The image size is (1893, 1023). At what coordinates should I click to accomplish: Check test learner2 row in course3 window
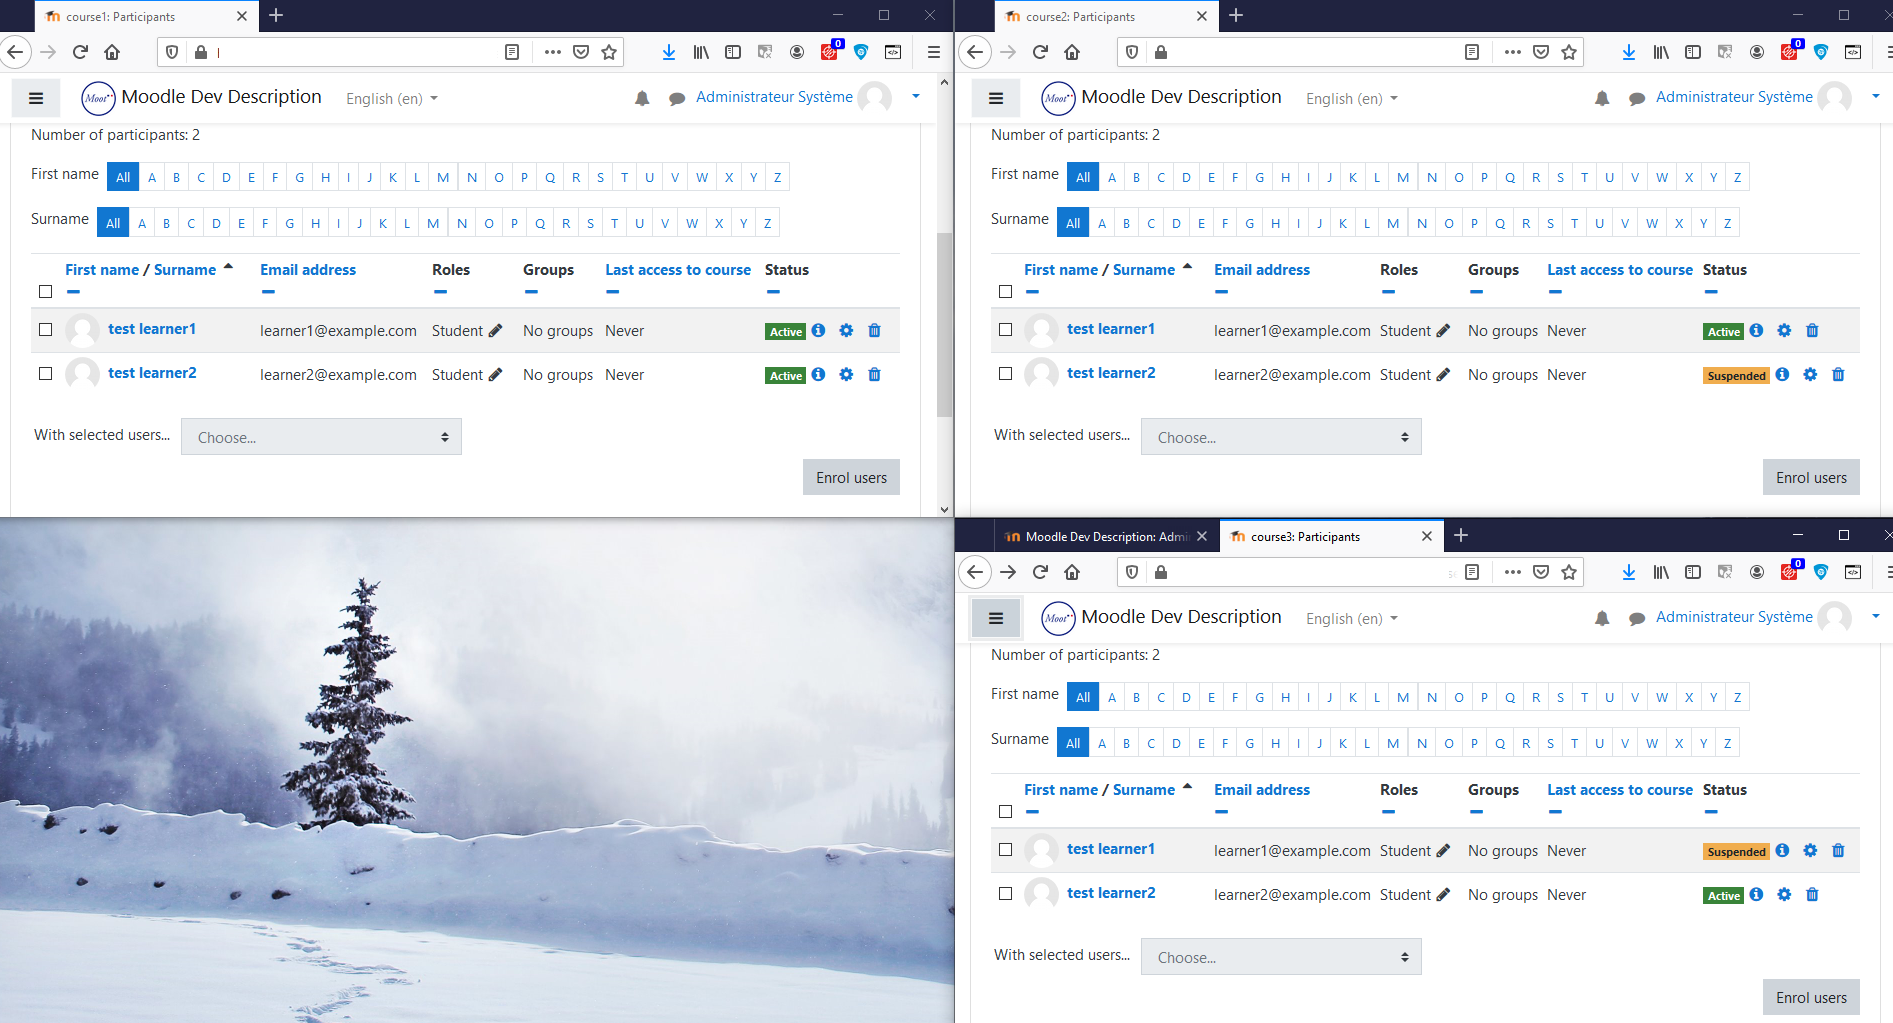click(1005, 893)
